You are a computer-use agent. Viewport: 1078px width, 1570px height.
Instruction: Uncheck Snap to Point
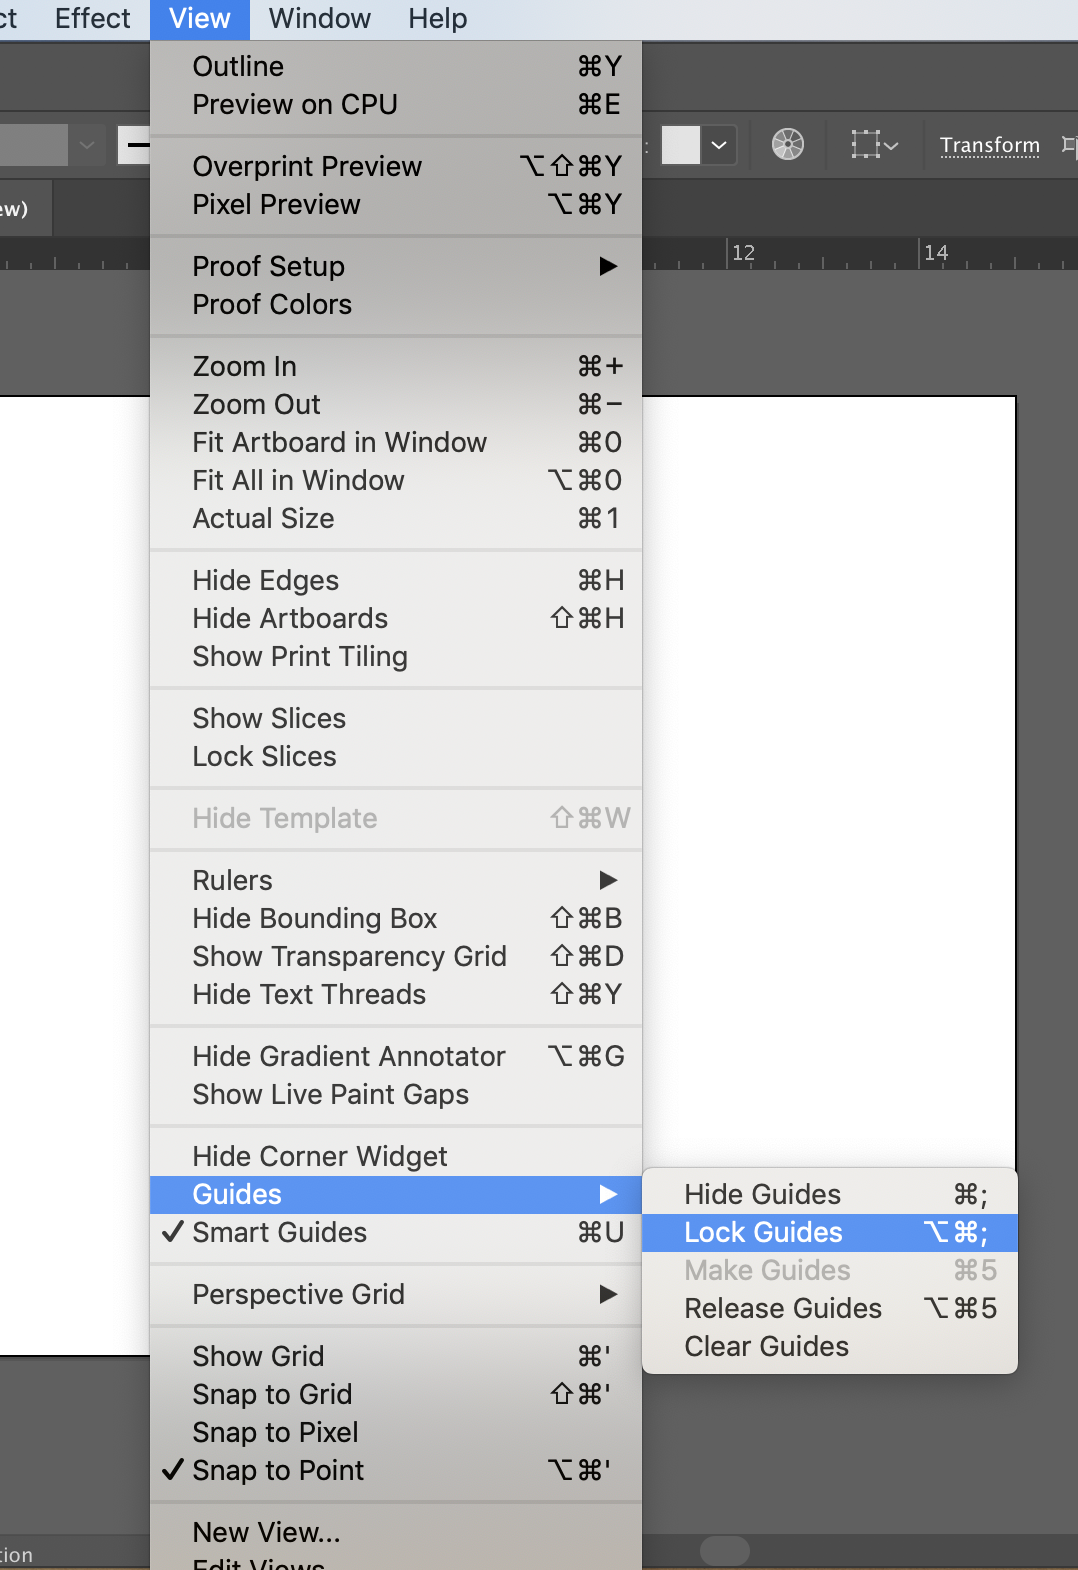pyautogui.click(x=278, y=1470)
